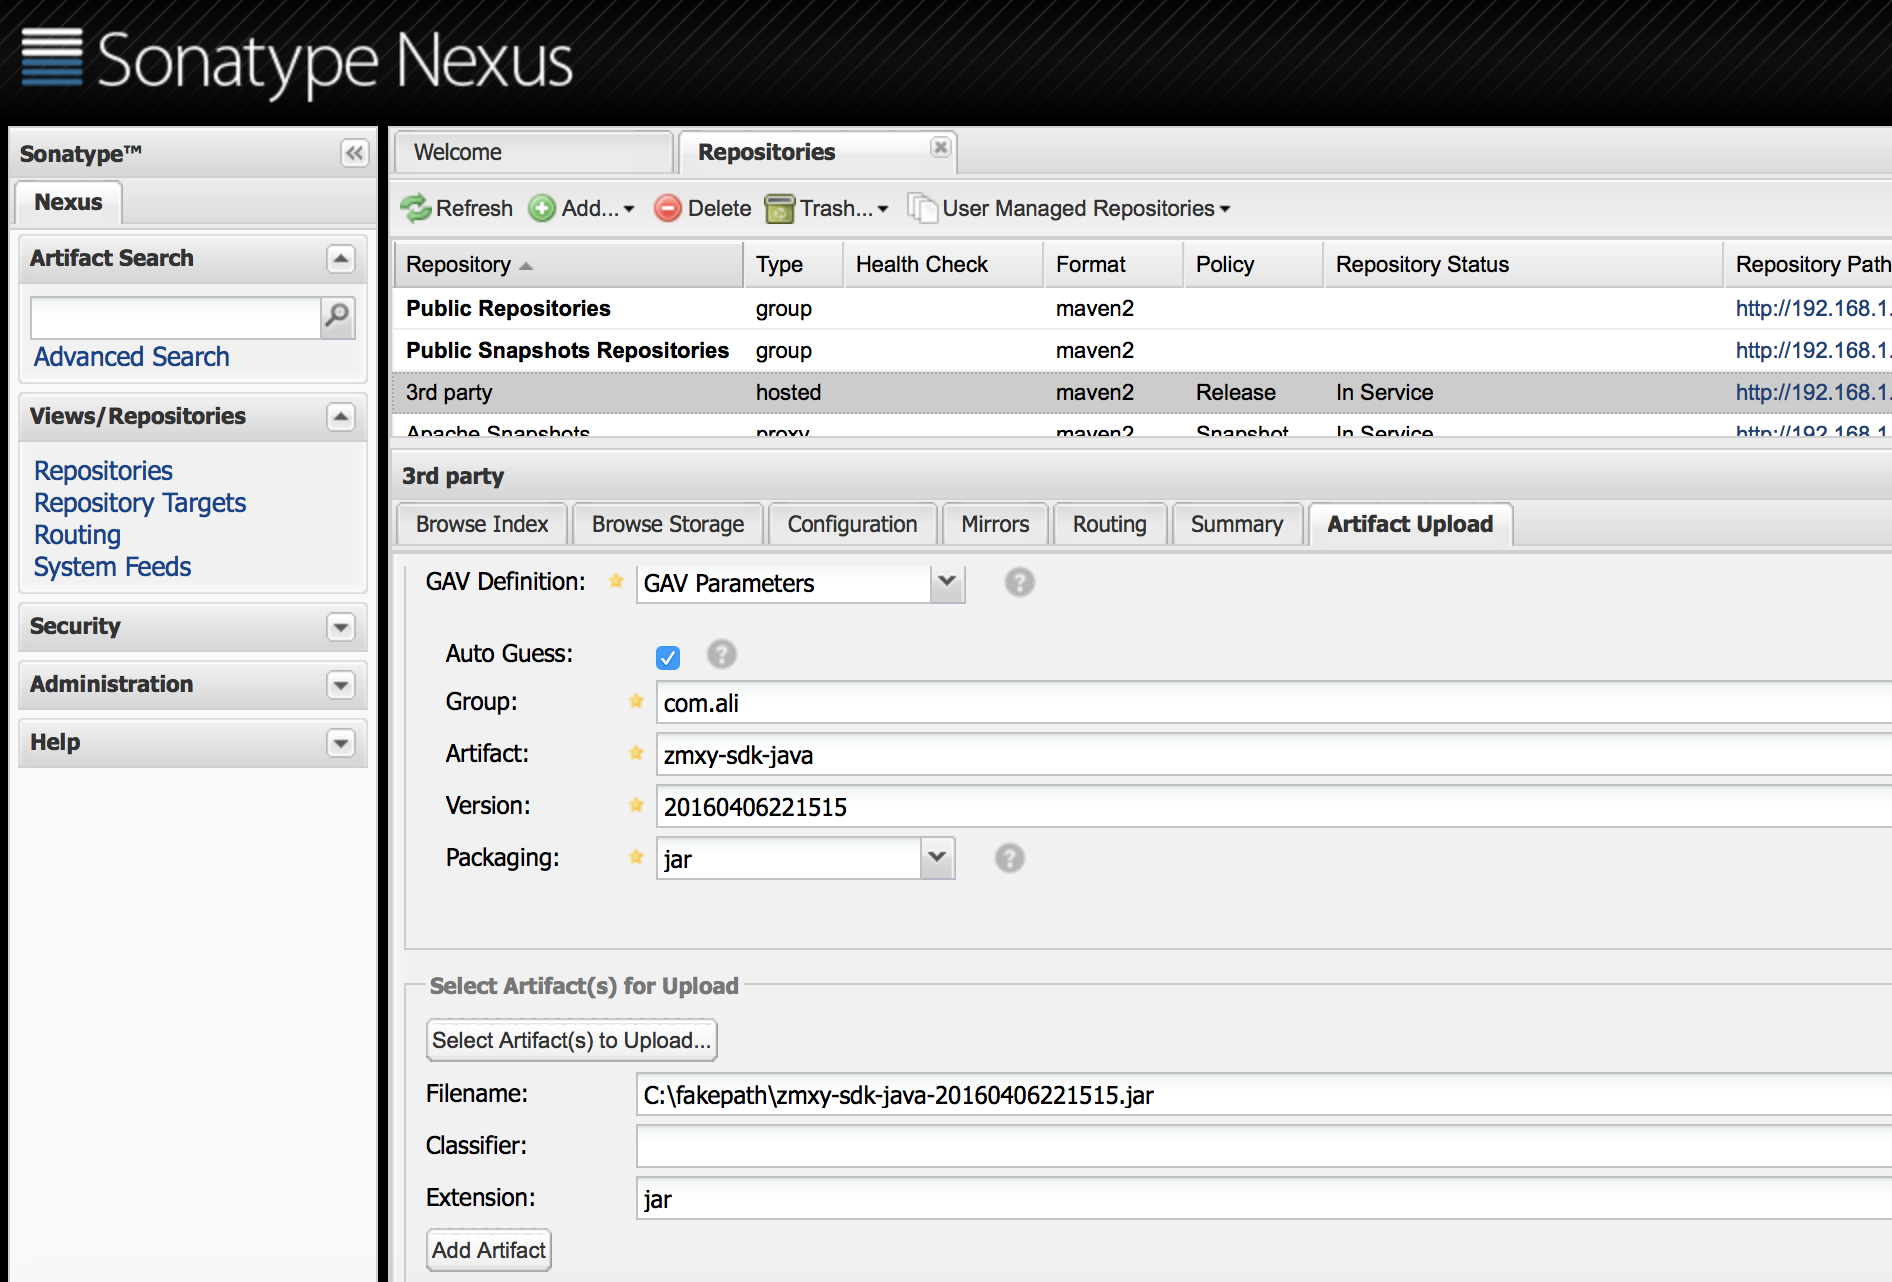Viewport: 1892px width, 1282px height.
Task: Open Routing link in sidebar
Action: point(77,535)
